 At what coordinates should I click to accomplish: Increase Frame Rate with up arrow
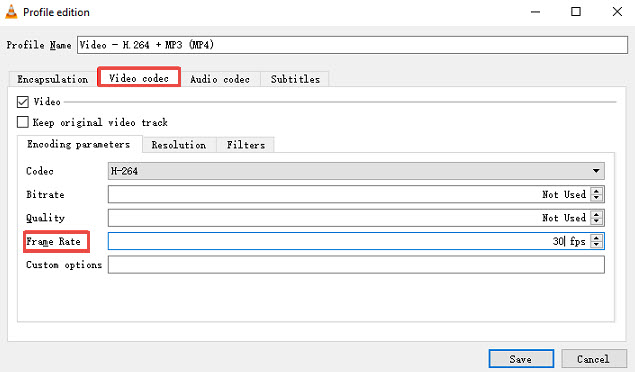click(596, 238)
